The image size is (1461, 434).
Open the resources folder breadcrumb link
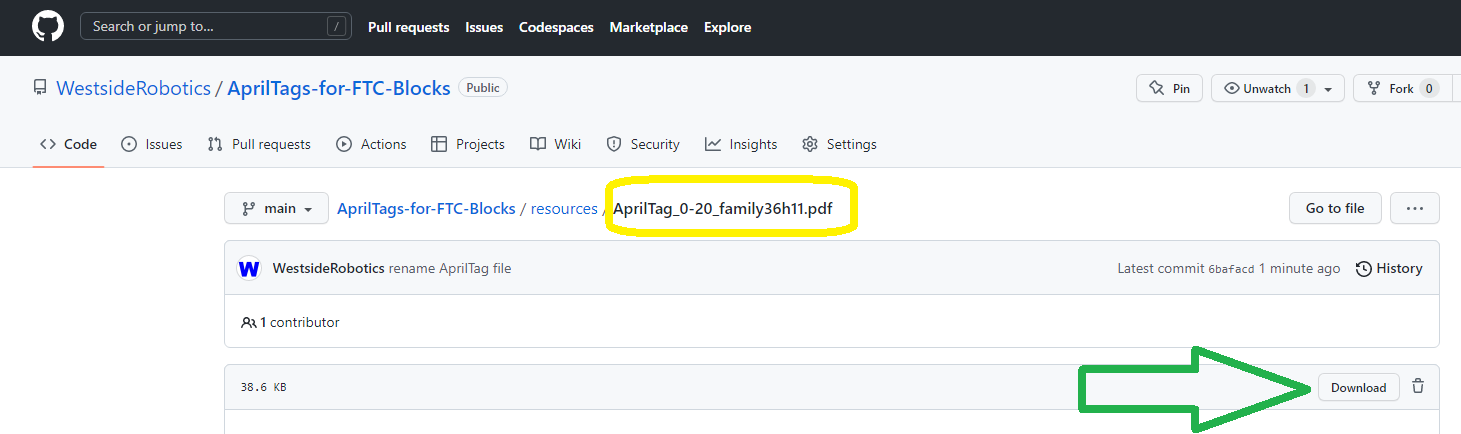[564, 209]
